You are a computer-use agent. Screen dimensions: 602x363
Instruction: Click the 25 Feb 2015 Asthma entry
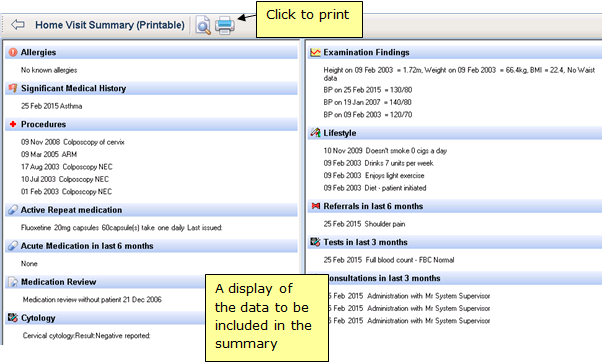coord(51,106)
